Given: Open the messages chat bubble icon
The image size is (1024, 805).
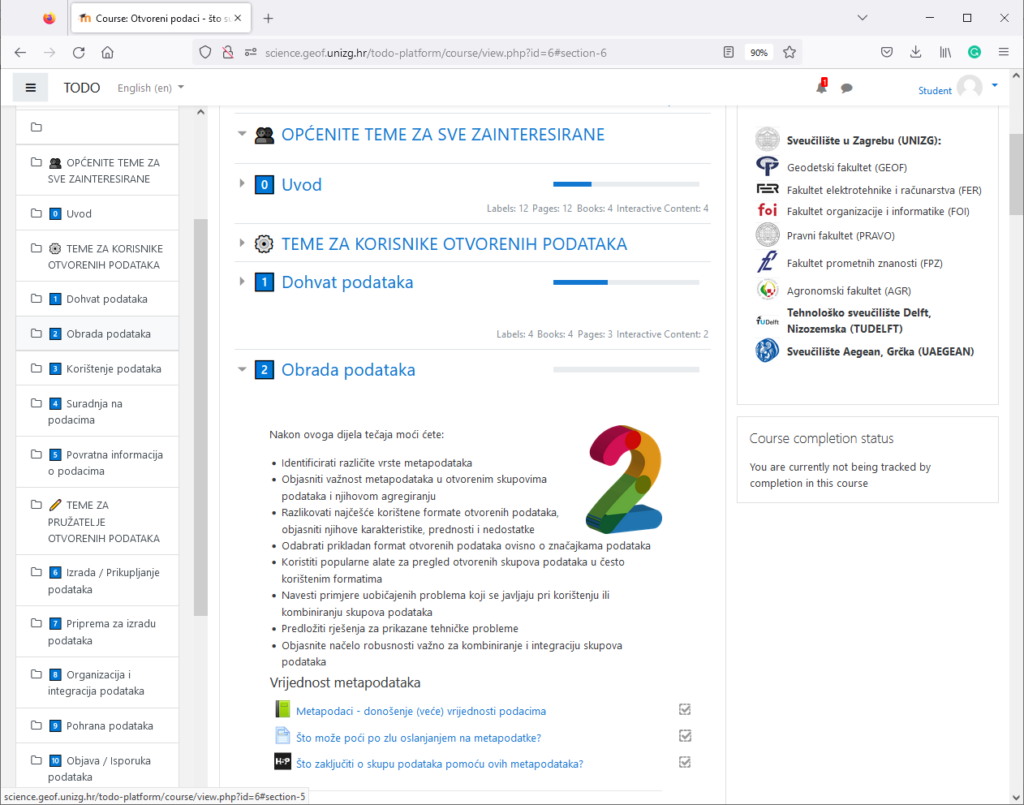Looking at the screenshot, I should (x=846, y=88).
